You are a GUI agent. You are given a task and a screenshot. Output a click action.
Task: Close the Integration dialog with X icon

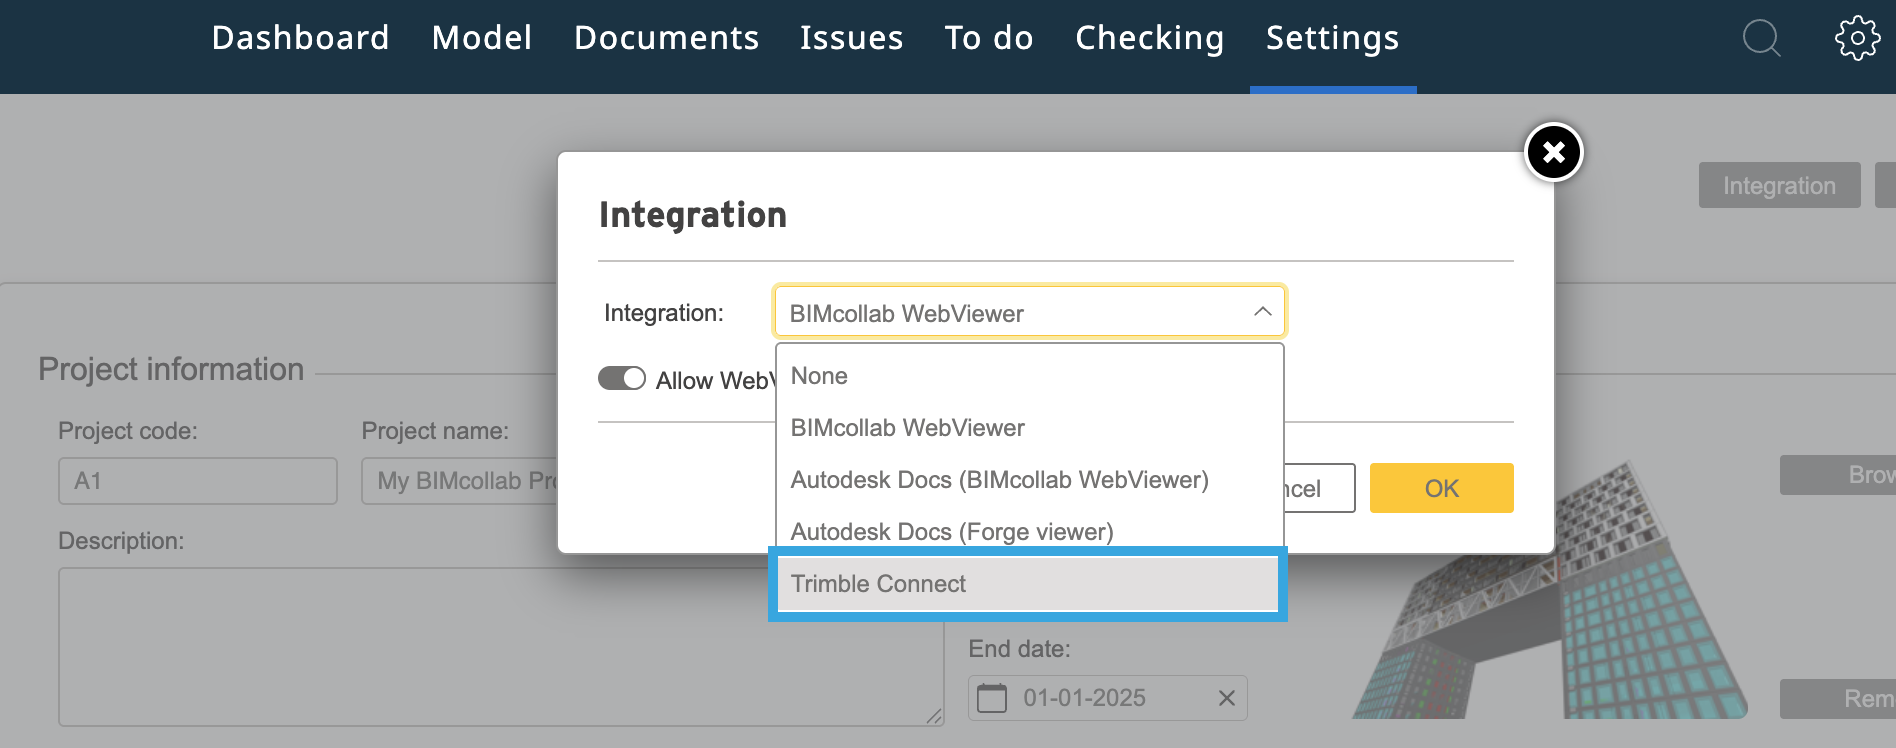(1553, 152)
